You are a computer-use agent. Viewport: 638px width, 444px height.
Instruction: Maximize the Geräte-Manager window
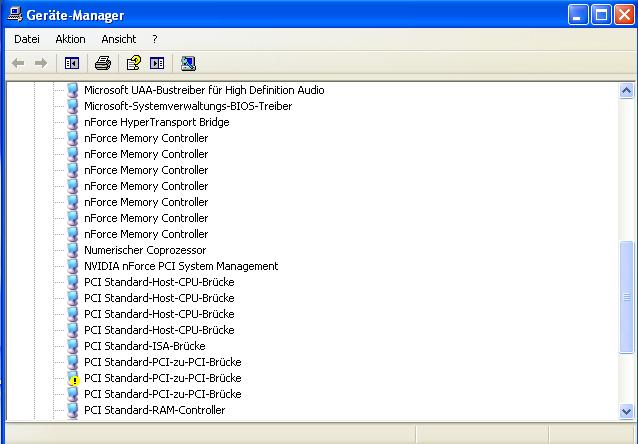tap(601, 15)
